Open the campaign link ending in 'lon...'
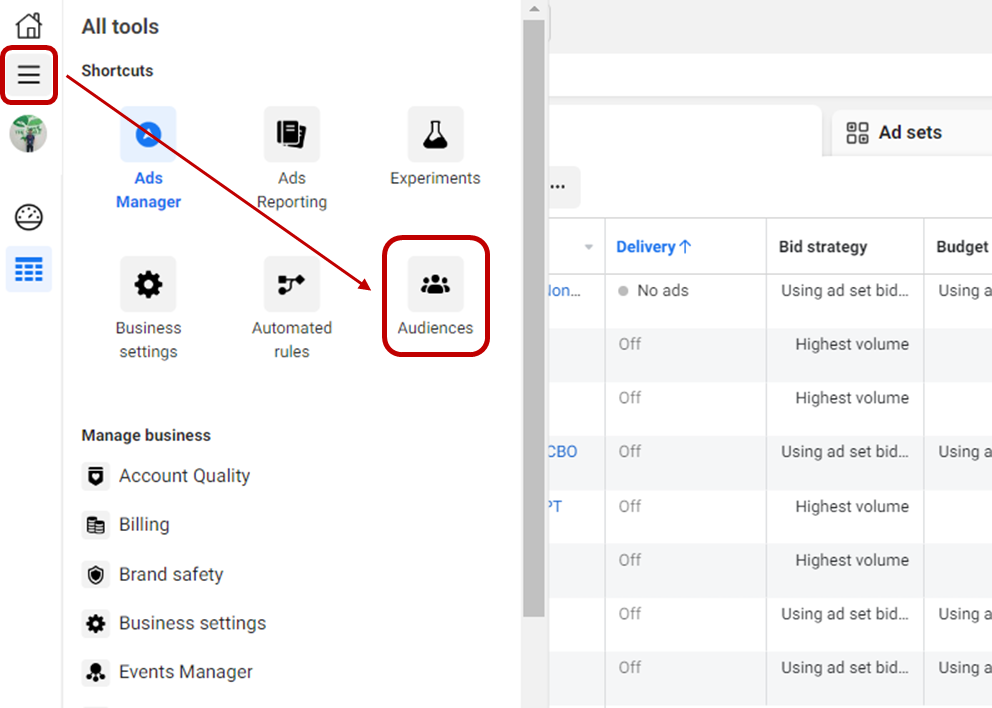The height and width of the screenshot is (708, 992). click(564, 290)
